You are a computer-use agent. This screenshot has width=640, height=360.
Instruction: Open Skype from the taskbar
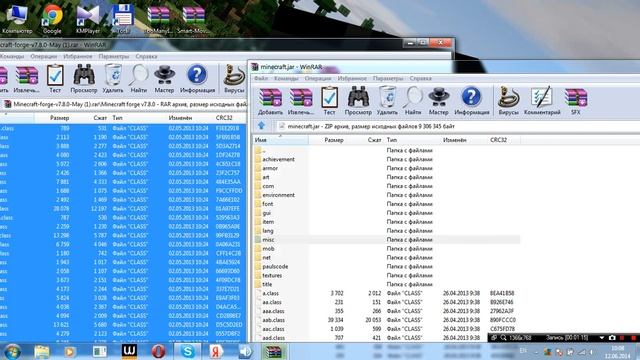click(187, 351)
